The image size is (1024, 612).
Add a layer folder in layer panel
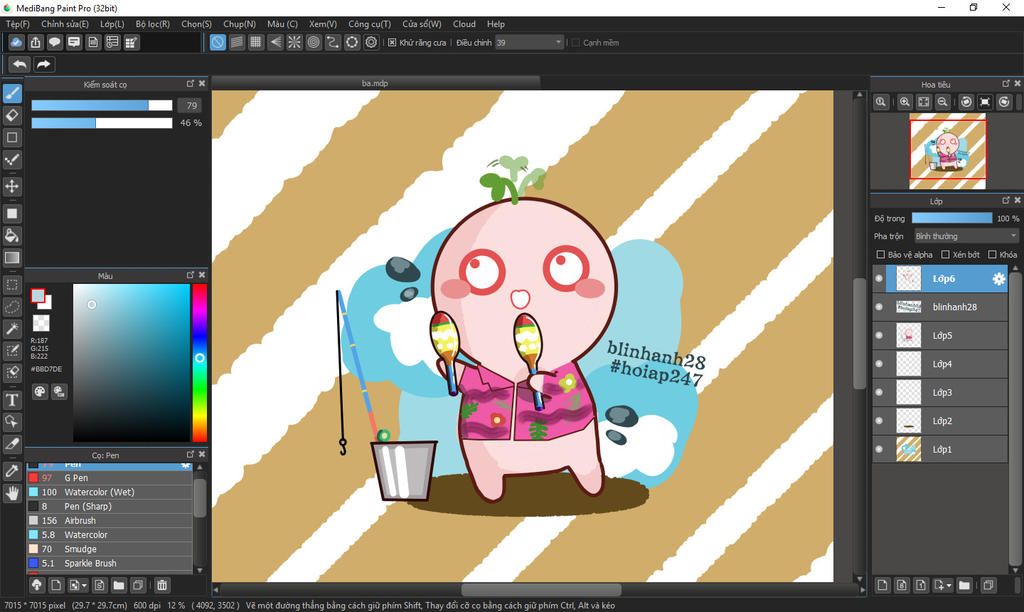[965, 585]
